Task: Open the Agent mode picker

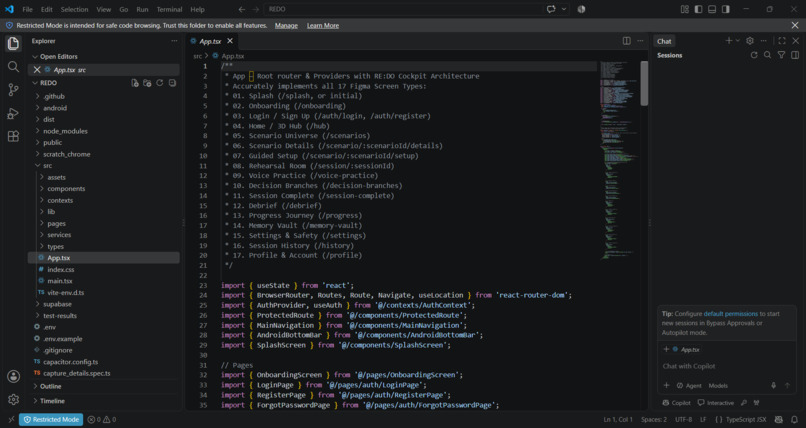Action: (689, 386)
